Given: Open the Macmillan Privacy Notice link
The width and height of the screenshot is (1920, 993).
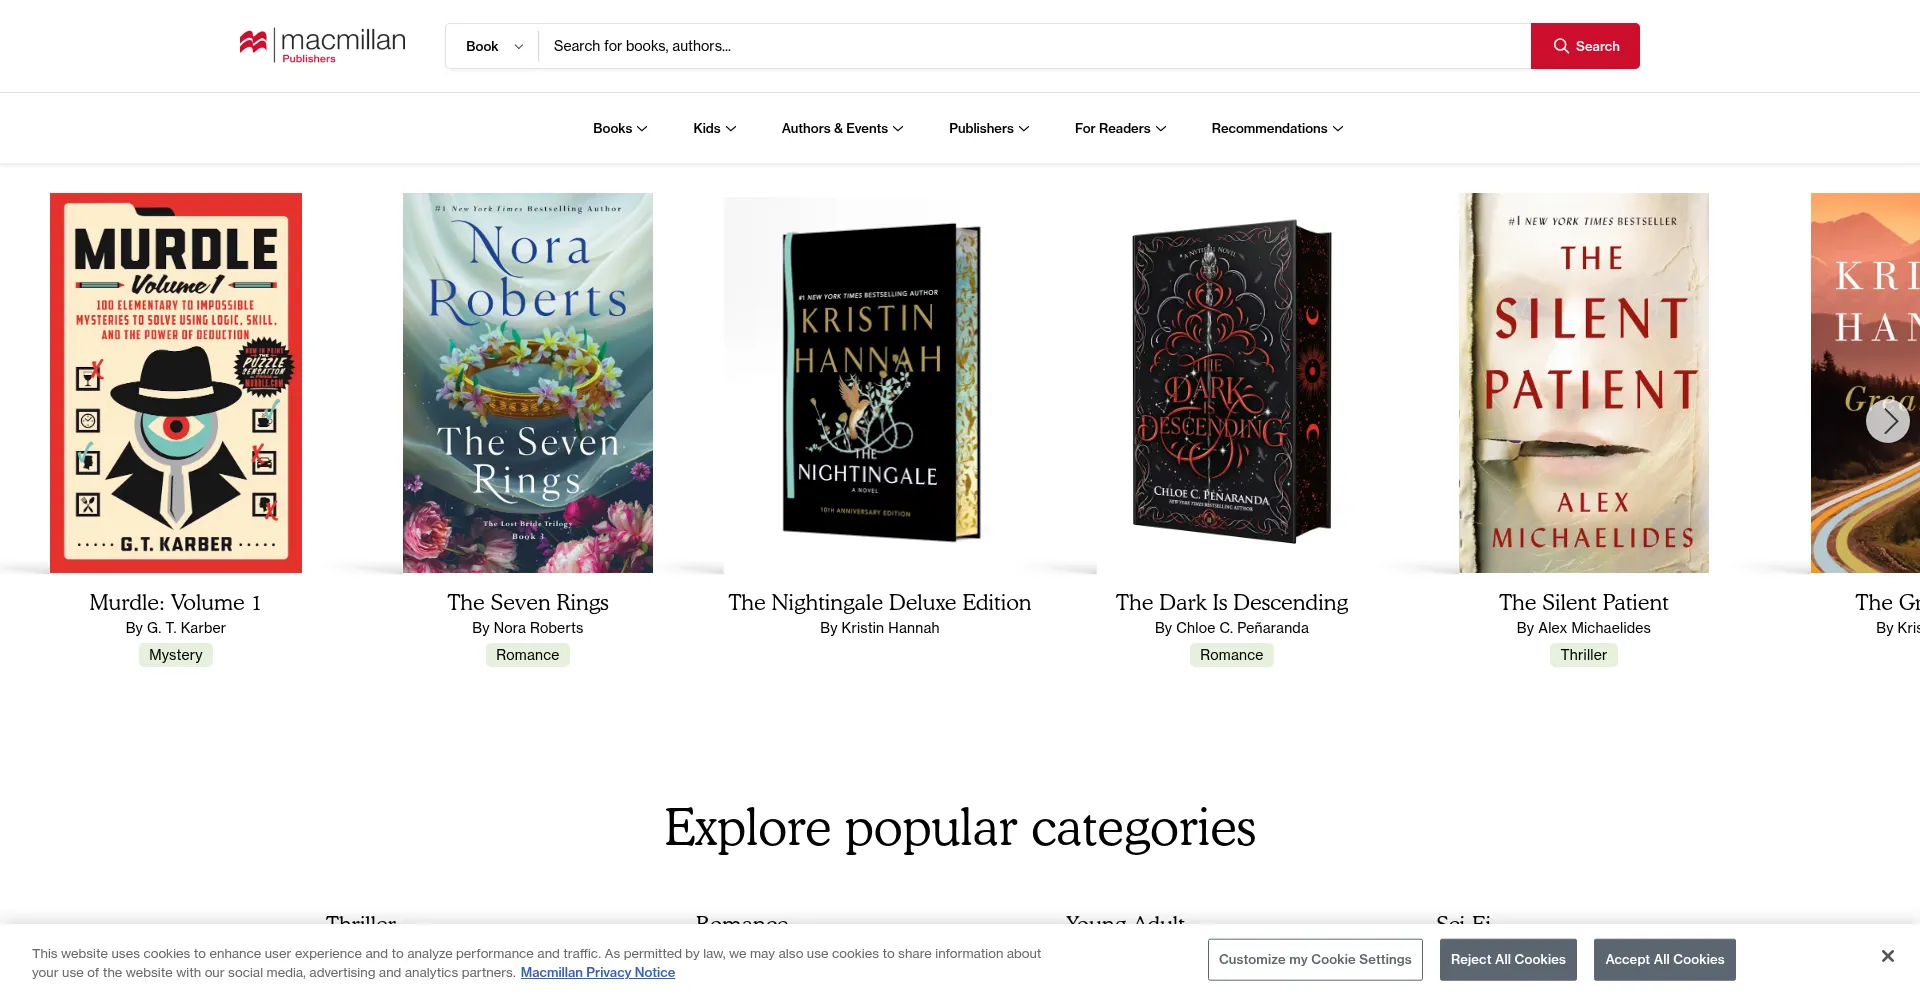Looking at the screenshot, I should click(x=597, y=973).
